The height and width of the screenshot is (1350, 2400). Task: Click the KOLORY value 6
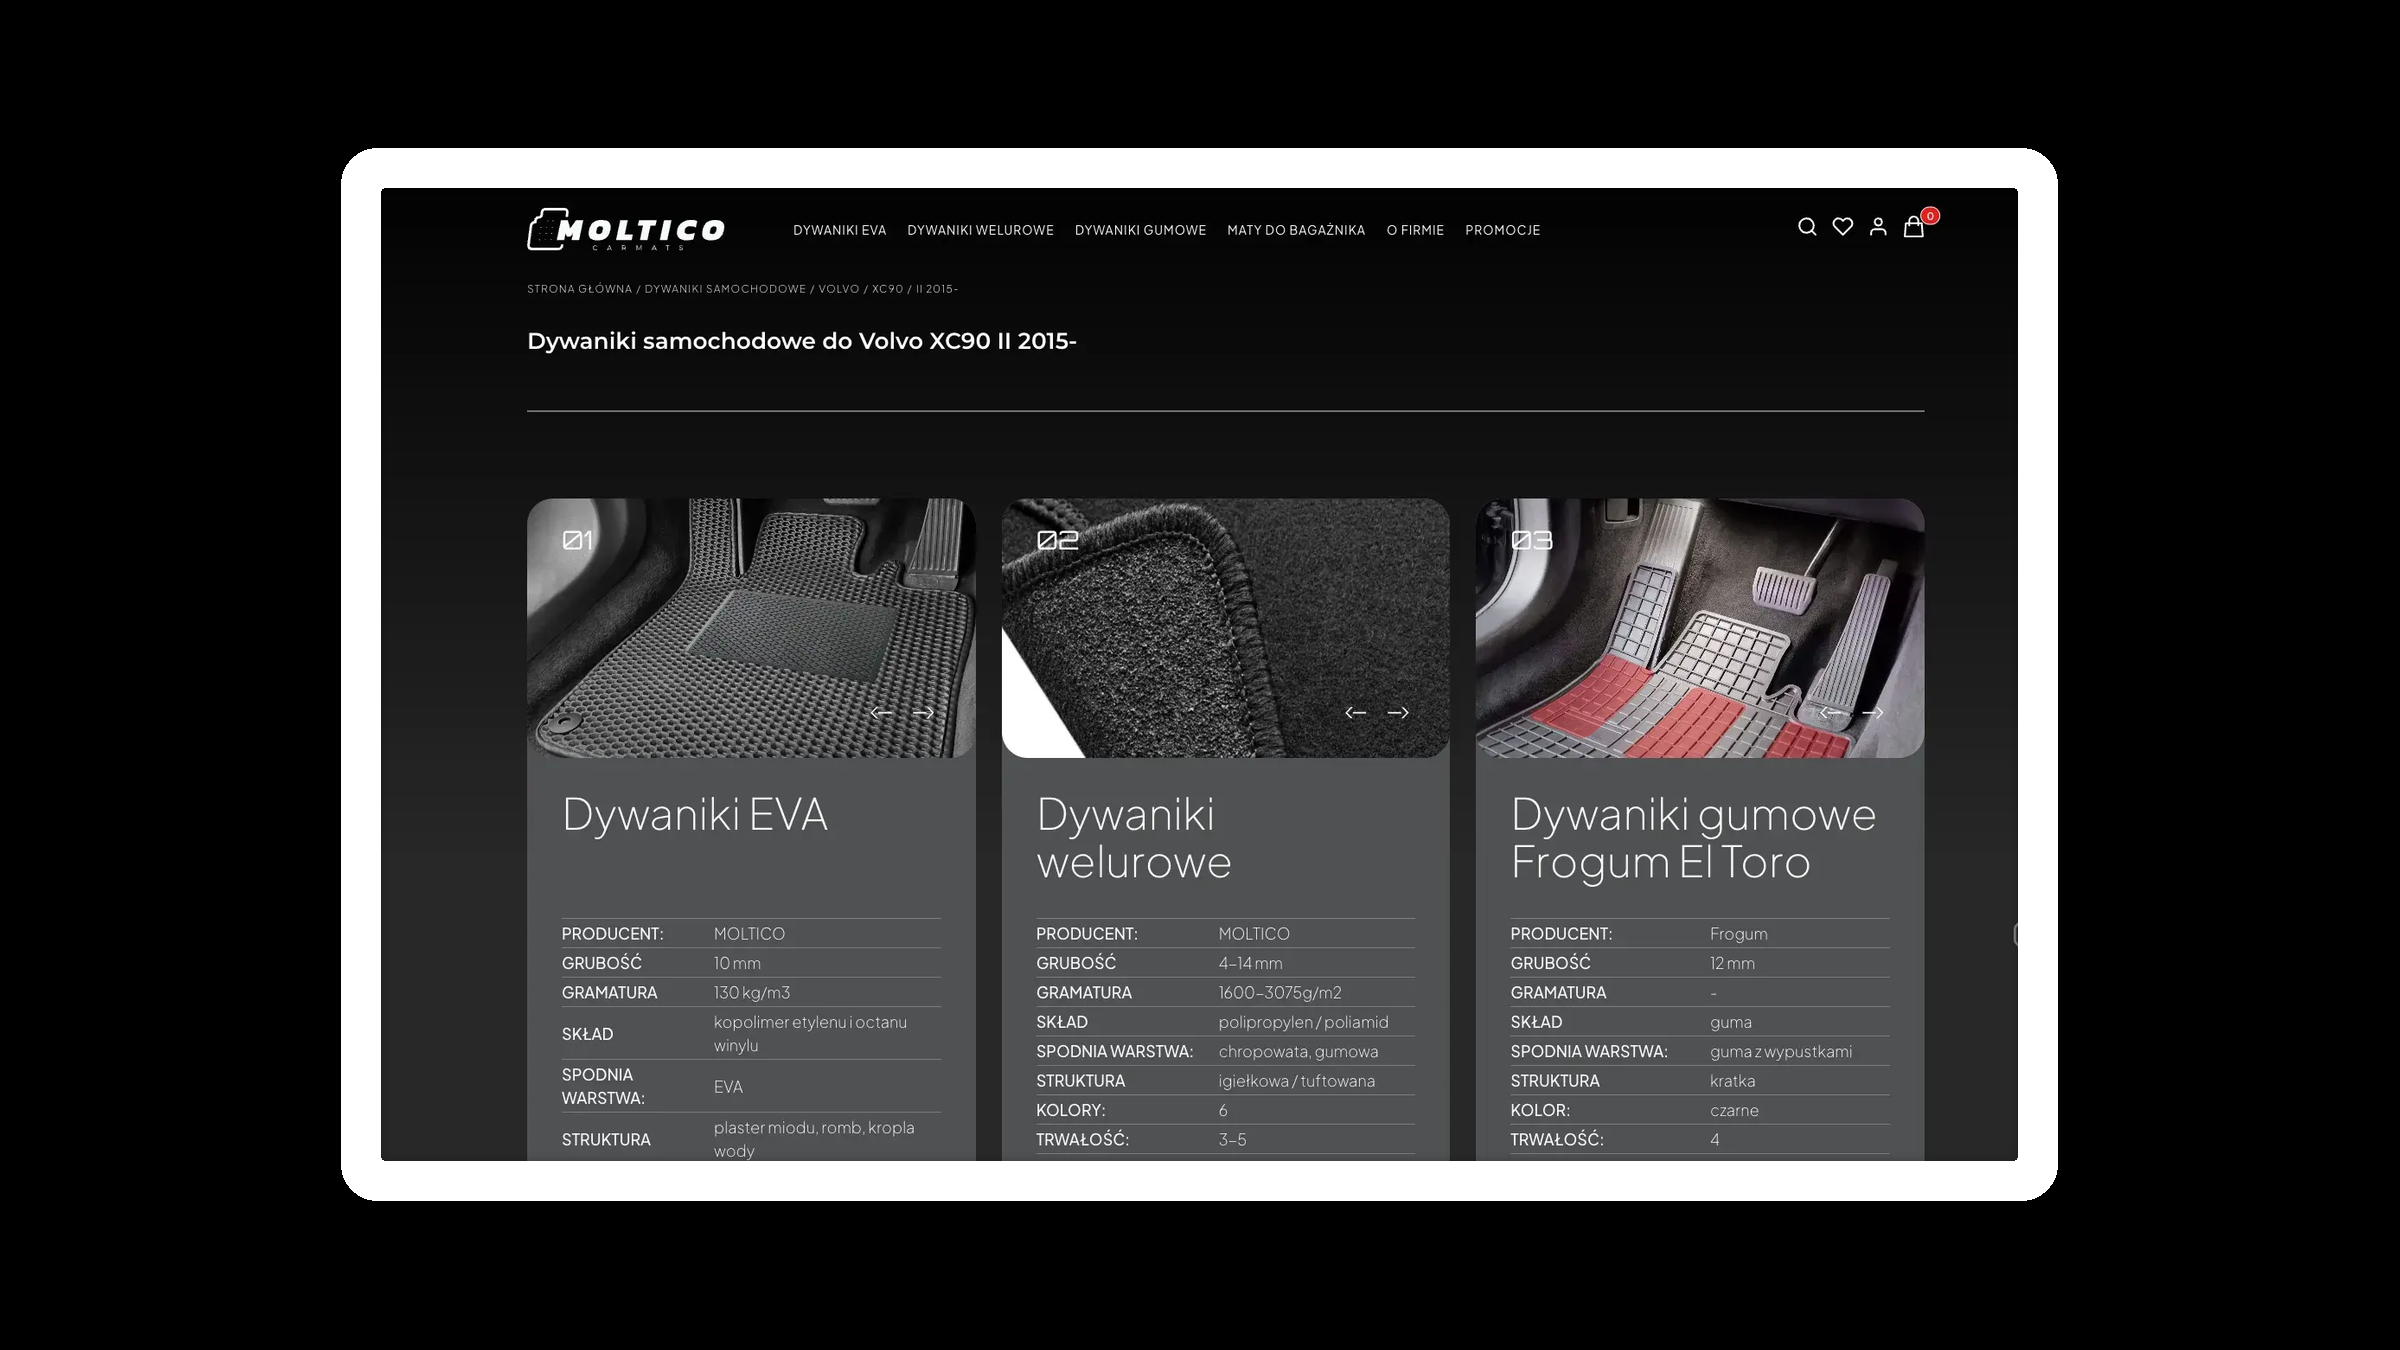coord(1223,1110)
